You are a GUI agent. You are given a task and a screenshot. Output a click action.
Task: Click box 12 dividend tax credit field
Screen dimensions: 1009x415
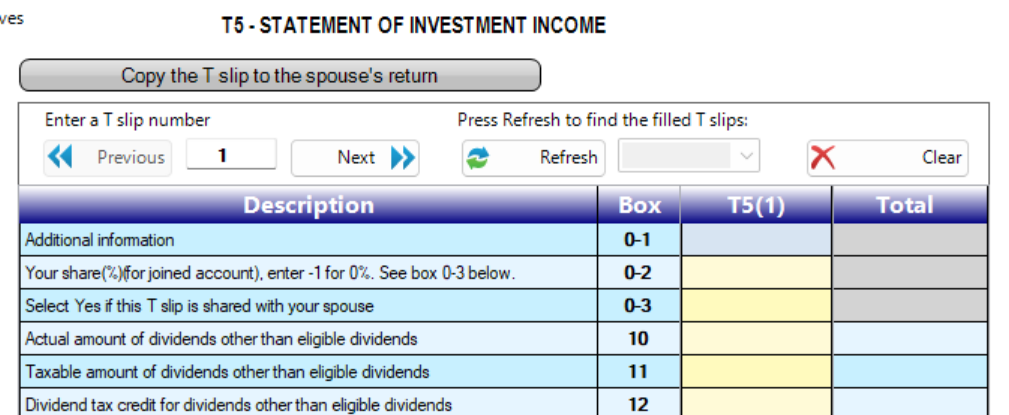[x=756, y=403]
